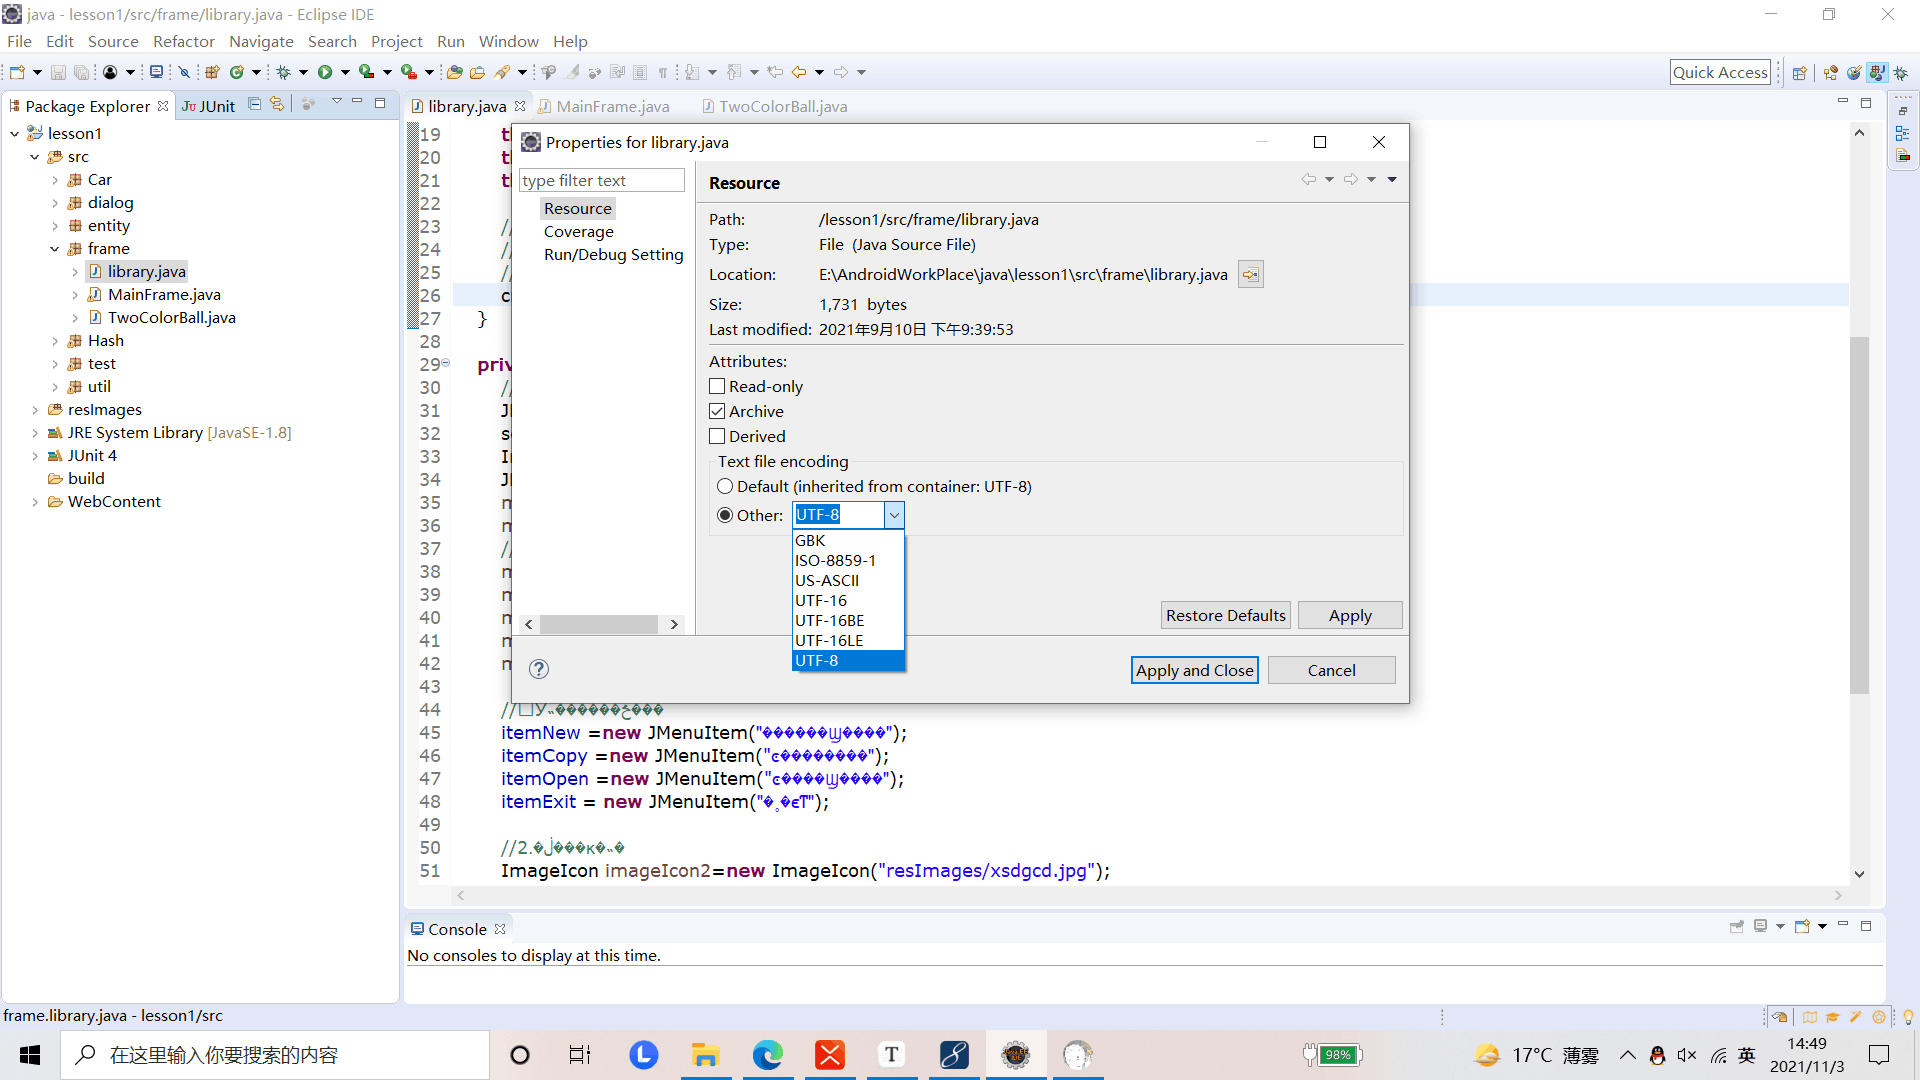The image size is (1920, 1080).
Task: Collapse the frame package in tree
Action: click(55, 249)
